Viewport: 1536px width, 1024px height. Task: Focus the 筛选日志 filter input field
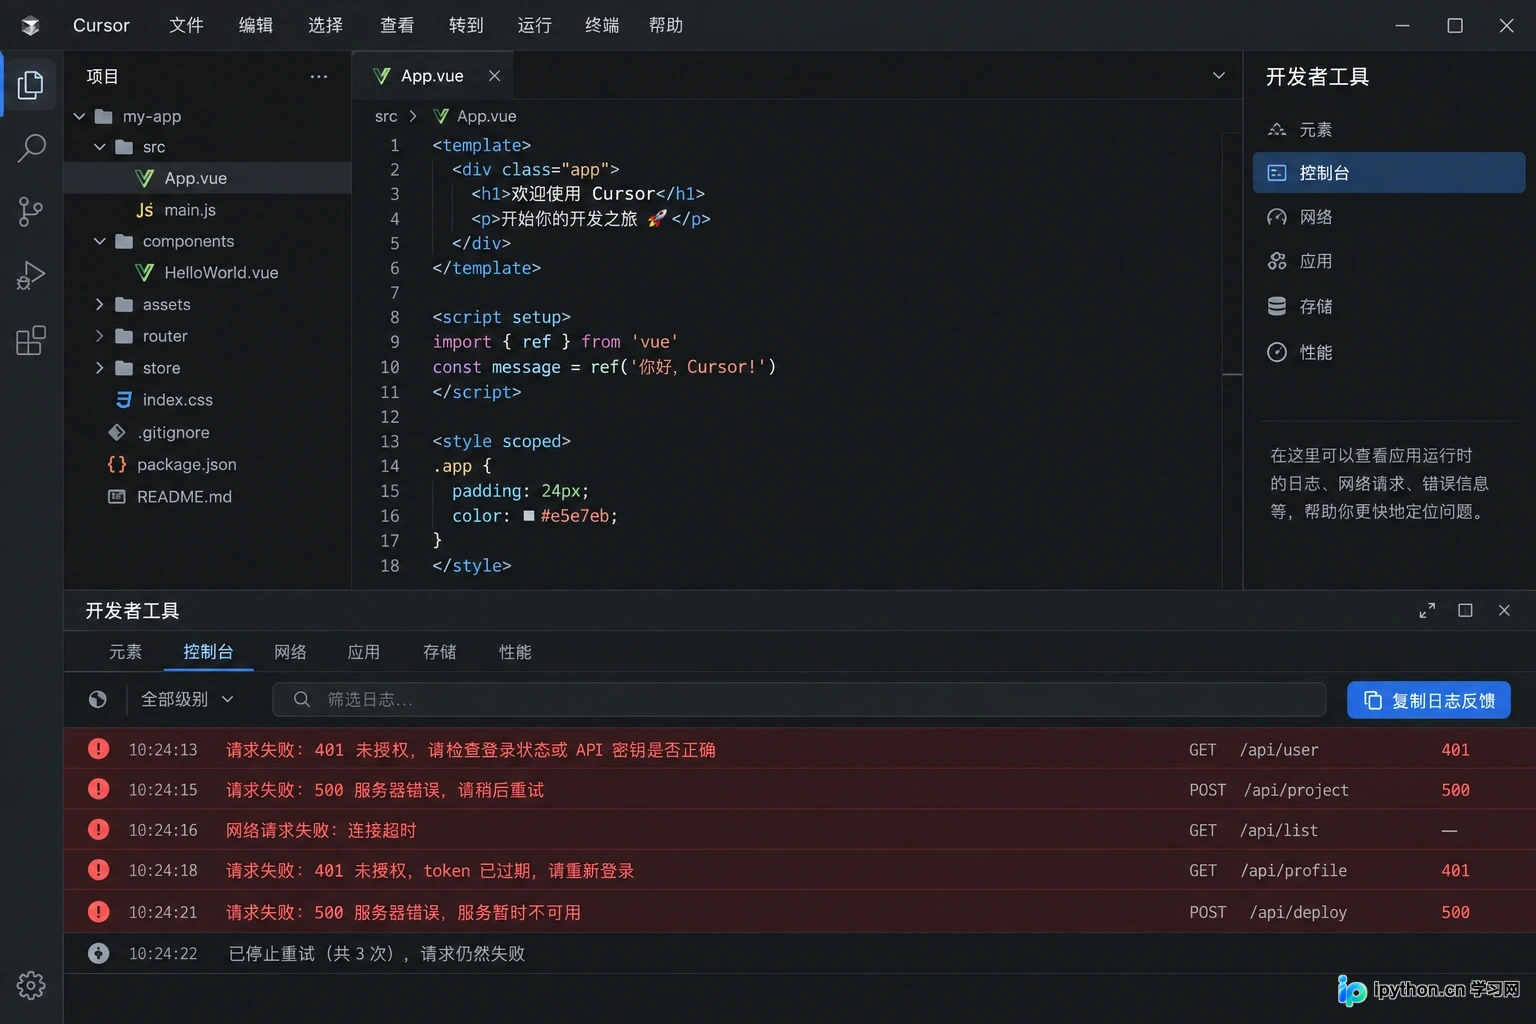coord(799,700)
